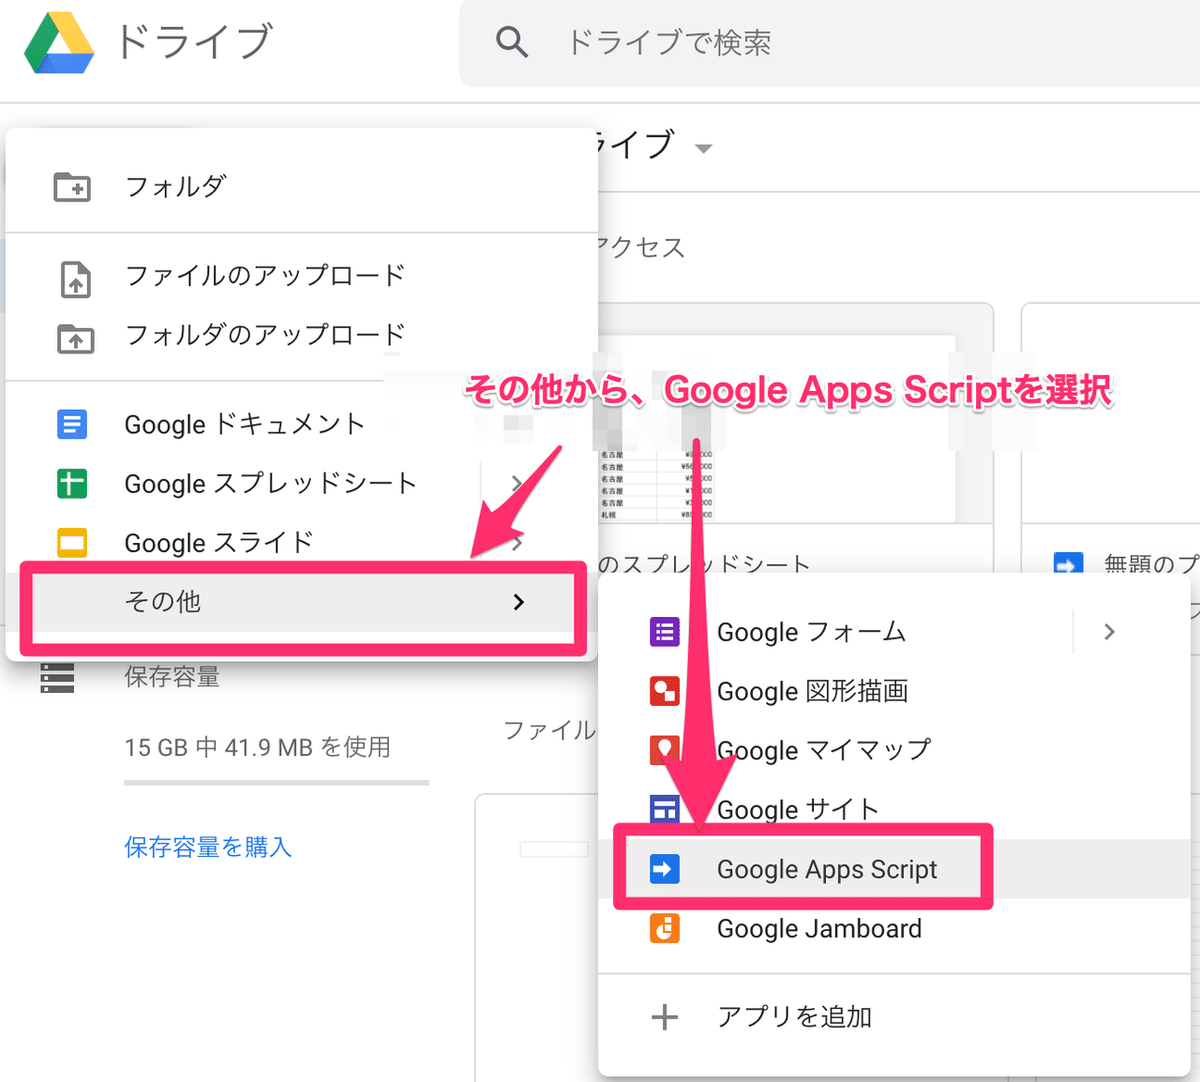Expand the Google フォーム submenu chevron
The width and height of the screenshot is (1200, 1082).
tap(1108, 631)
